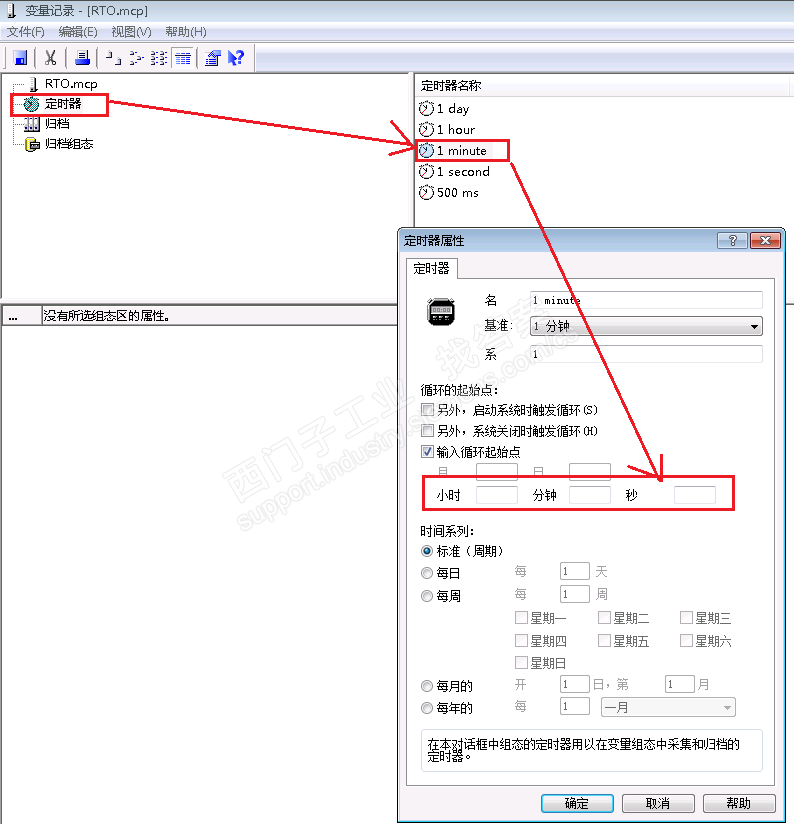Select the 标准(周期) radio button
Image resolution: width=794 pixels, height=824 pixels.
(427, 551)
